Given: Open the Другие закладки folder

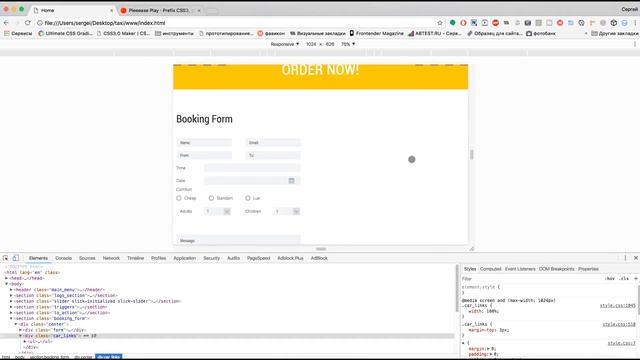Looking at the screenshot, I should (615, 33).
